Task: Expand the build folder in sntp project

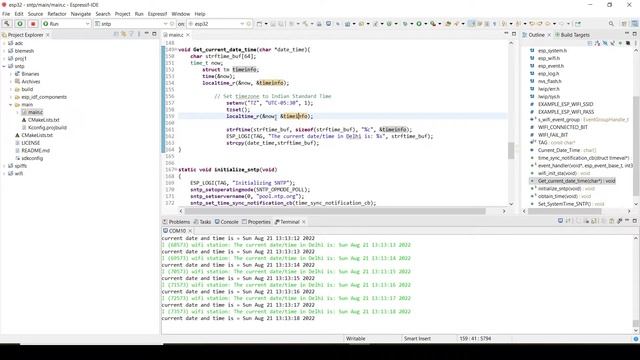Action: tap(11, 89)
